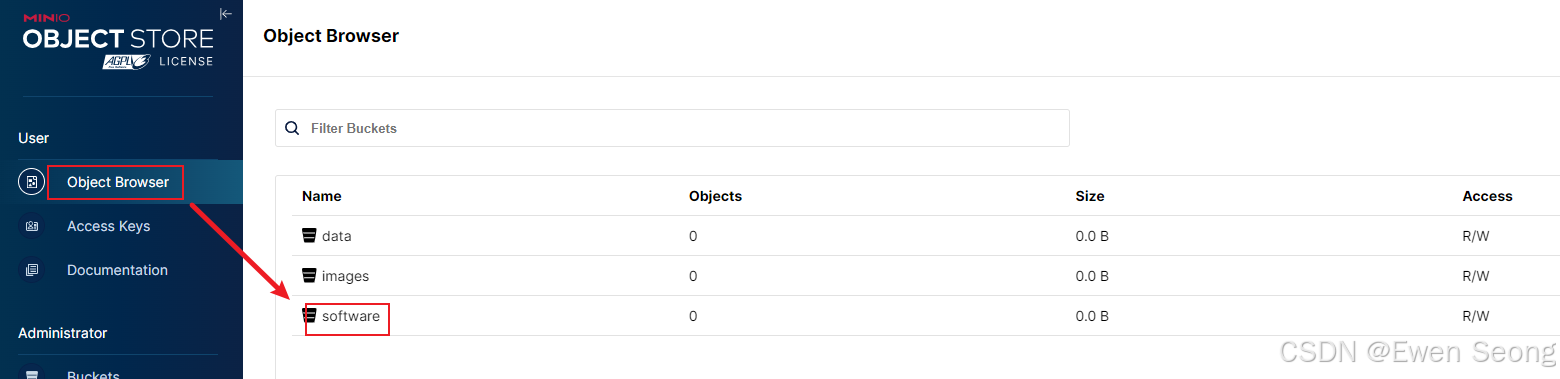Click the Access Keys sidebar icon

coord(31,226)
